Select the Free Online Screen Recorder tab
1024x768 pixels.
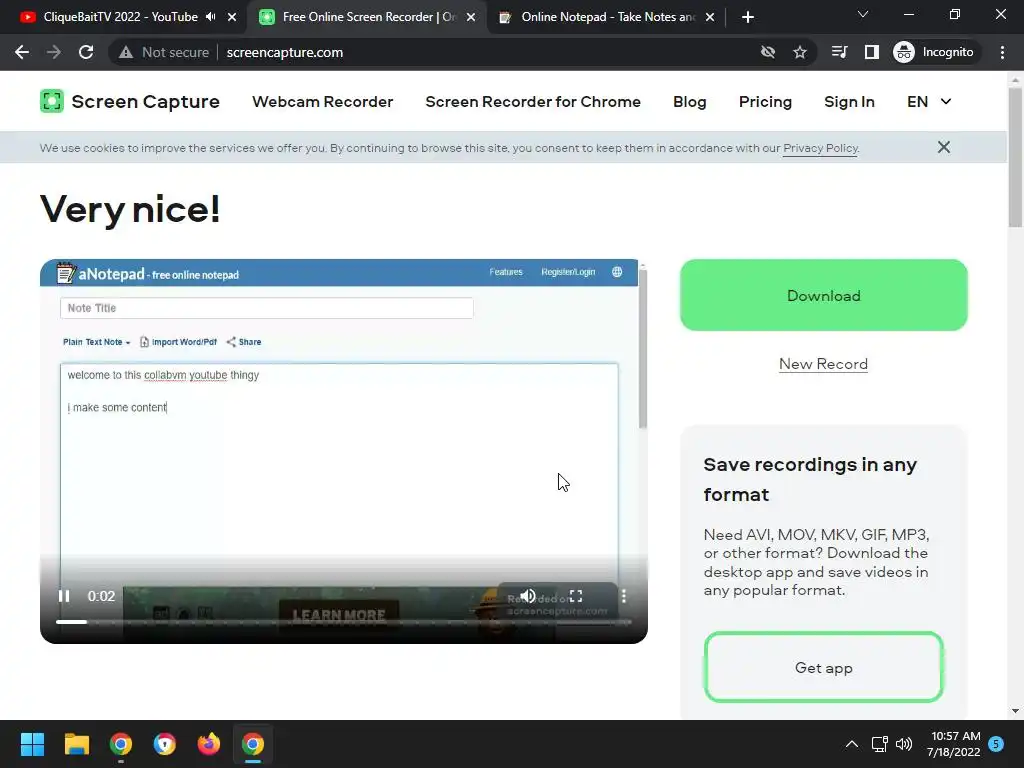(x=369, y=17)
